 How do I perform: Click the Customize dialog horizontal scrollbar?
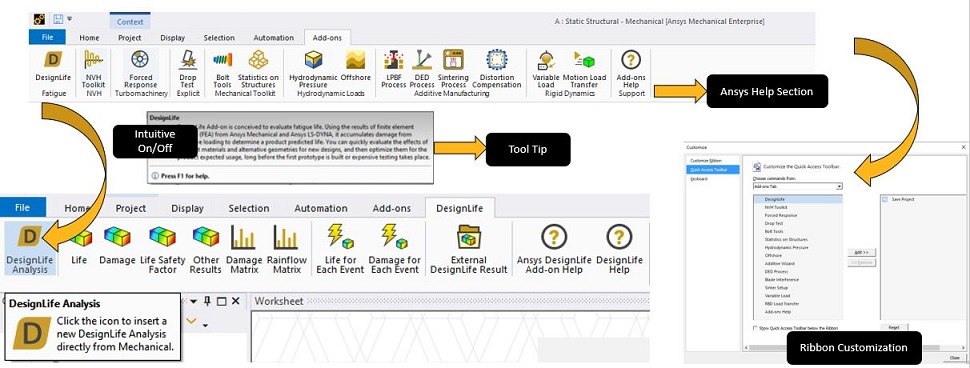pyautogui.click(x=854, y=348)
